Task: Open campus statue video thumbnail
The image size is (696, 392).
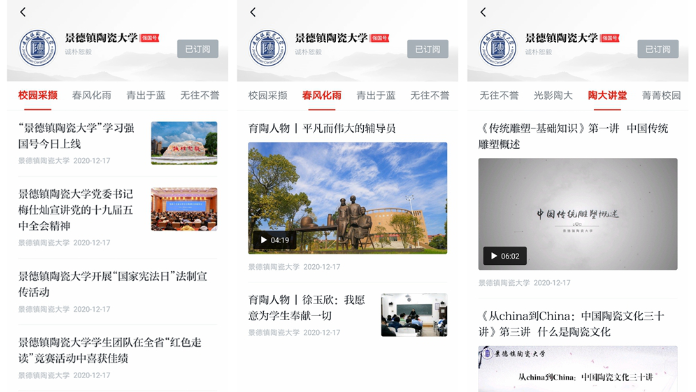Action: (348, 198)
